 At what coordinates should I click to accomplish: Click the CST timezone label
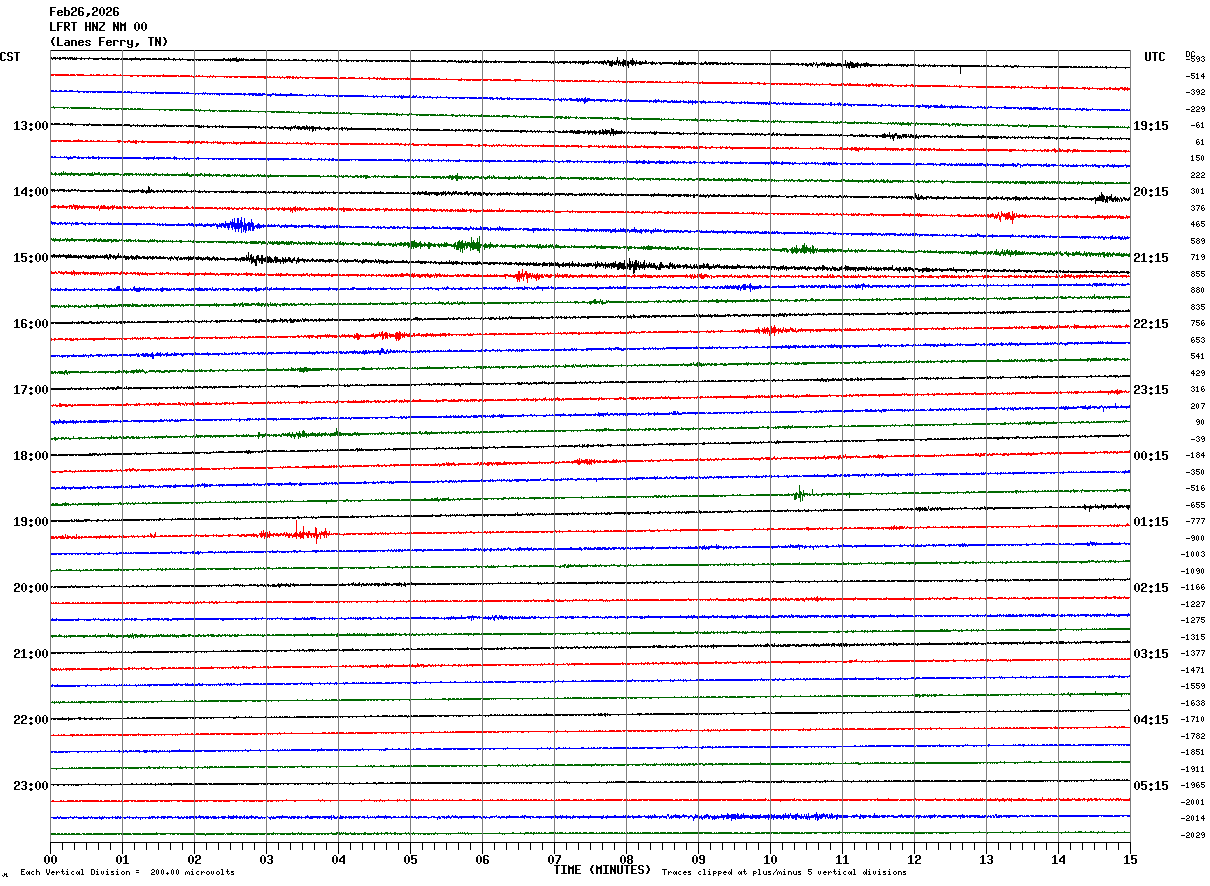(x=10, y=57)
